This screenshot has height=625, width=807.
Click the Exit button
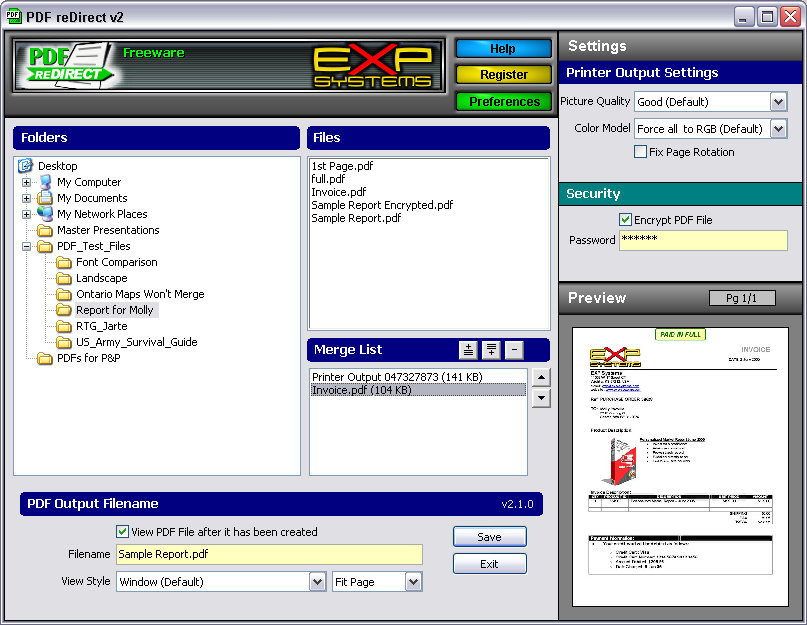(489, 563)
